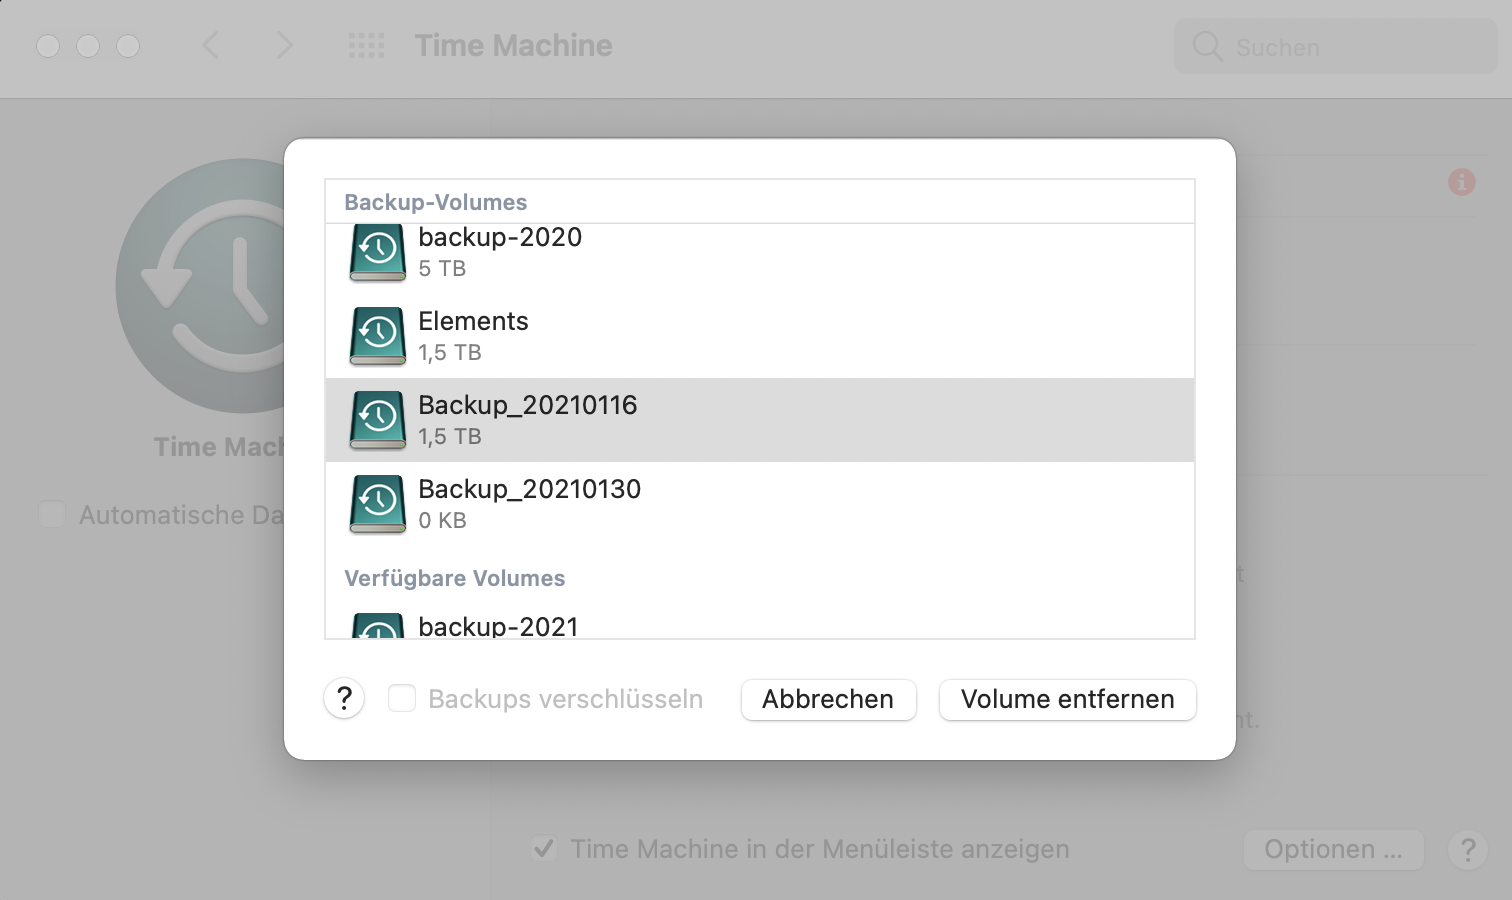This screenshot has width=1512, height=900.
Task: Show all preferences via the grid icon
Action: (366, 46)
